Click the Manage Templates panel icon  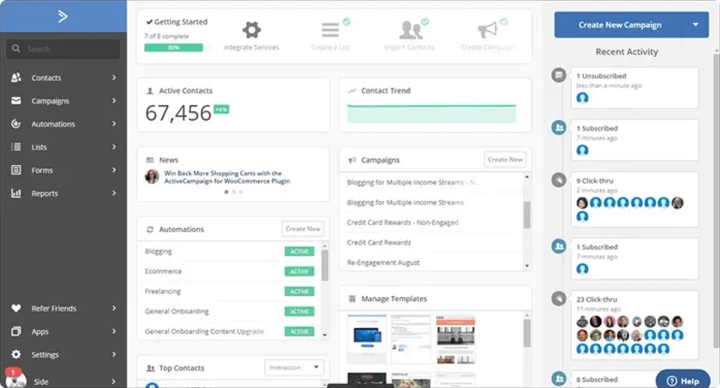click(352, 299)
